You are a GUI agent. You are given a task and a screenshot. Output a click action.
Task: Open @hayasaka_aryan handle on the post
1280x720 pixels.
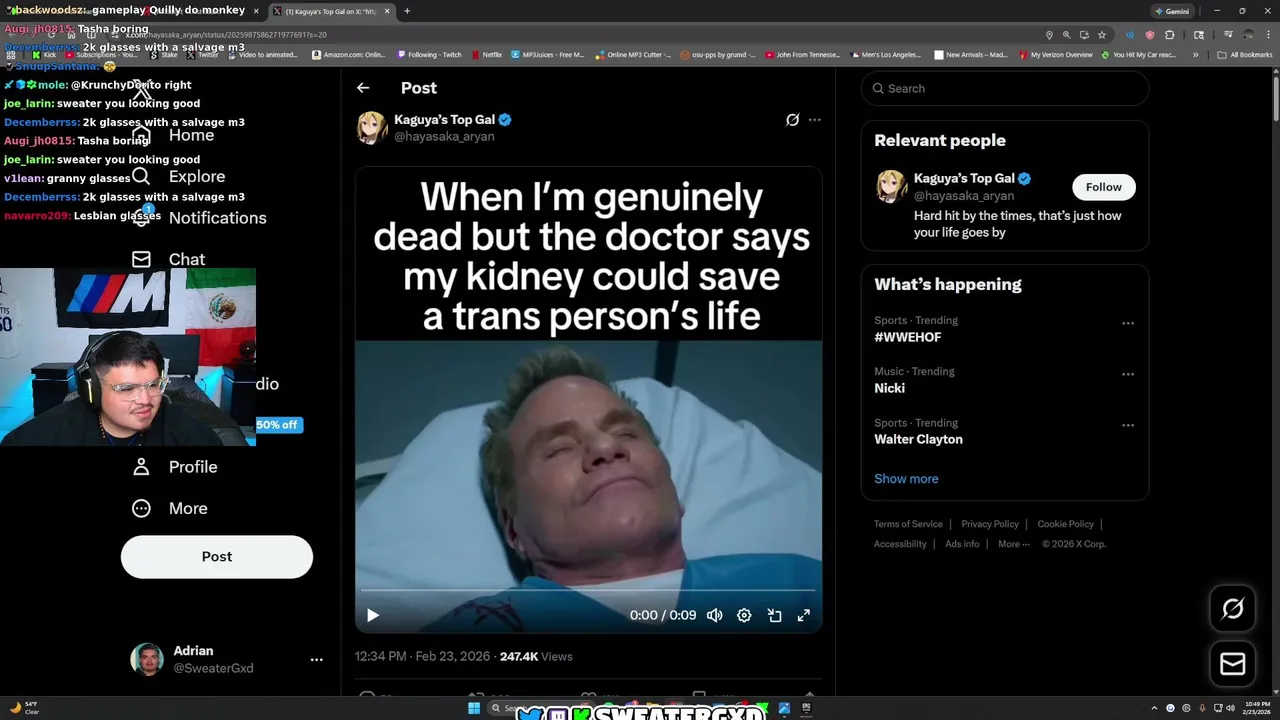[444, 136]
